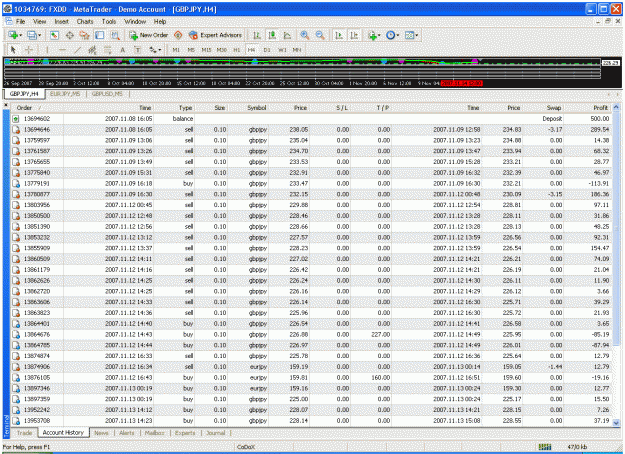This screenshot has height=454, width=625.
Task: Select the crosshair tool
Action: coord(29,50)
